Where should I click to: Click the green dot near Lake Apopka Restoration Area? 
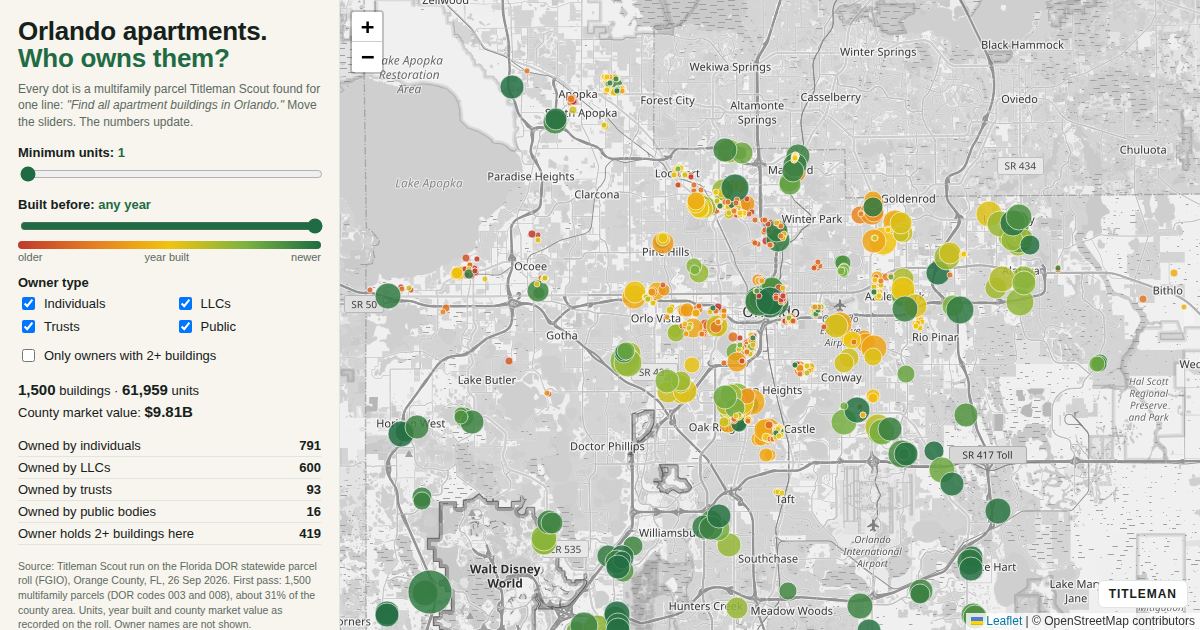512,87
